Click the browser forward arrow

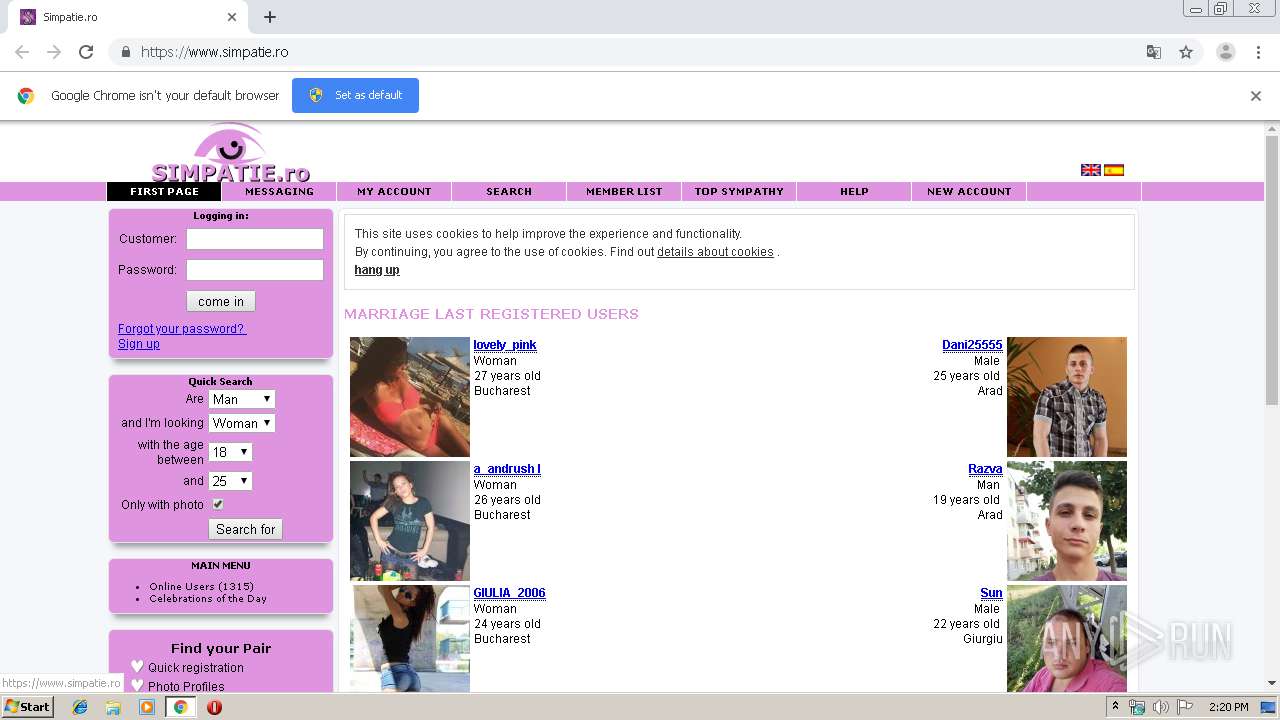click(54, 52)
